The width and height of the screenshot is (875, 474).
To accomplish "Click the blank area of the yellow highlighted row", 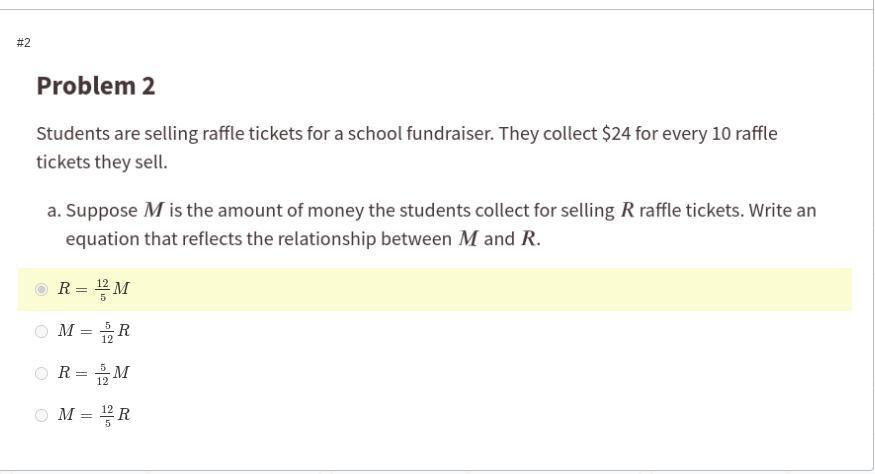I will [500, 289].
